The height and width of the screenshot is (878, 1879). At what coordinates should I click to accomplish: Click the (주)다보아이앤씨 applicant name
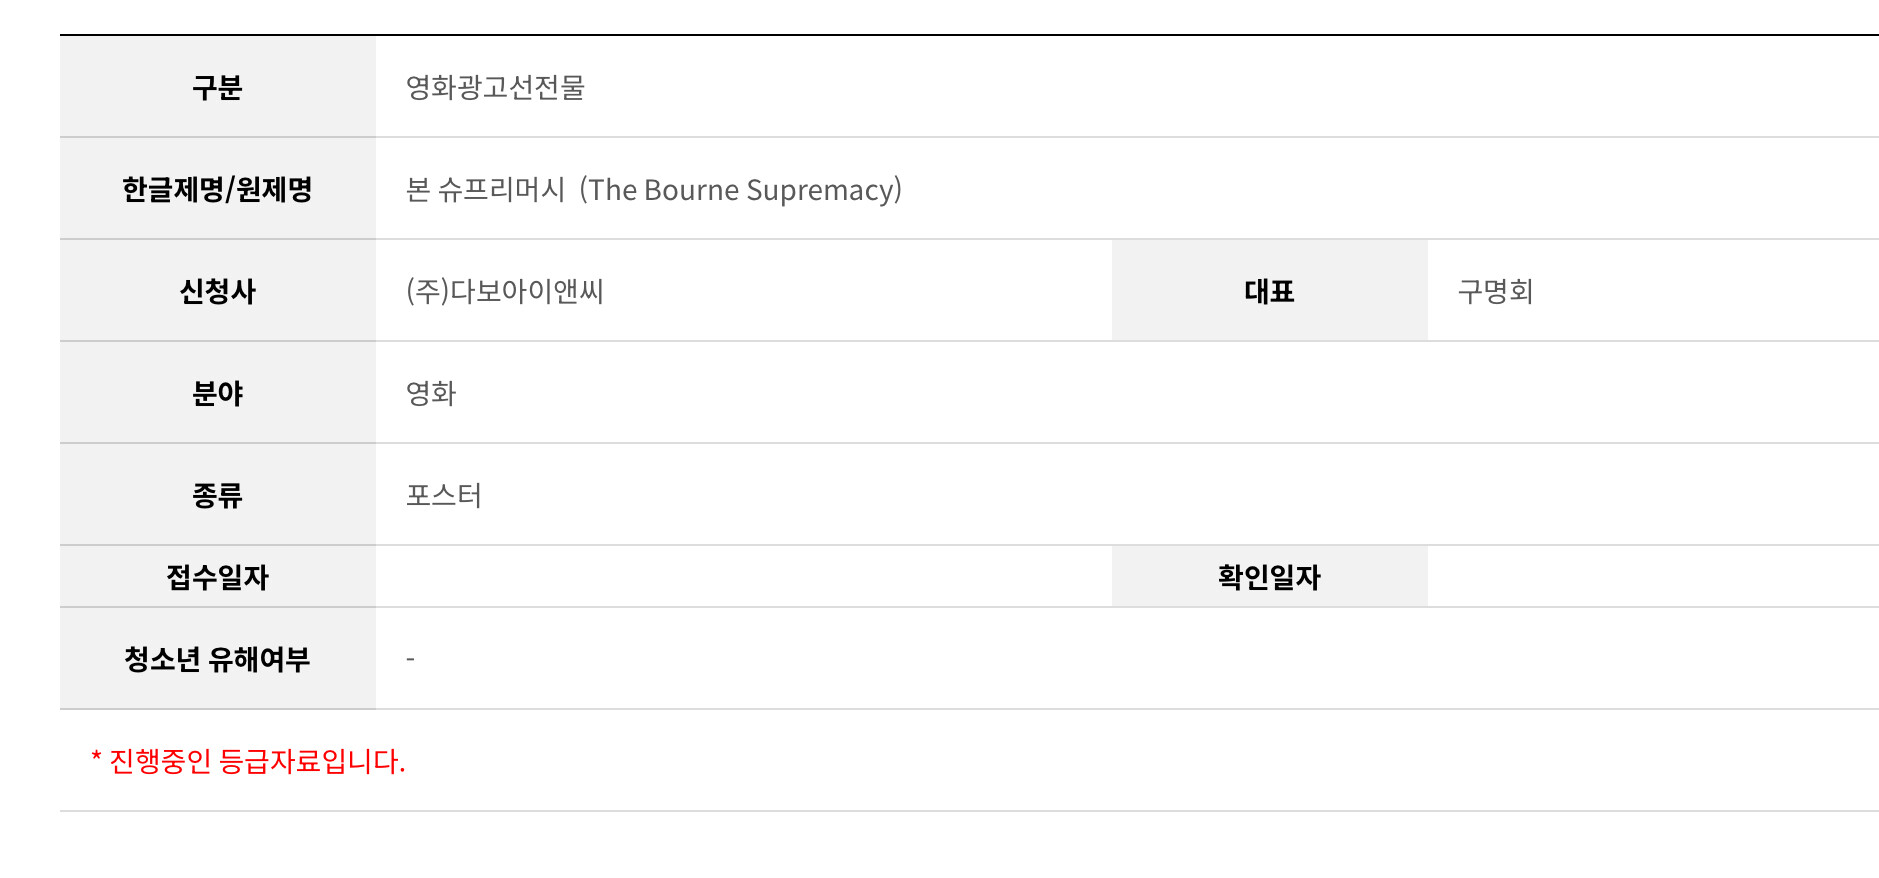[x=505, y=291]
